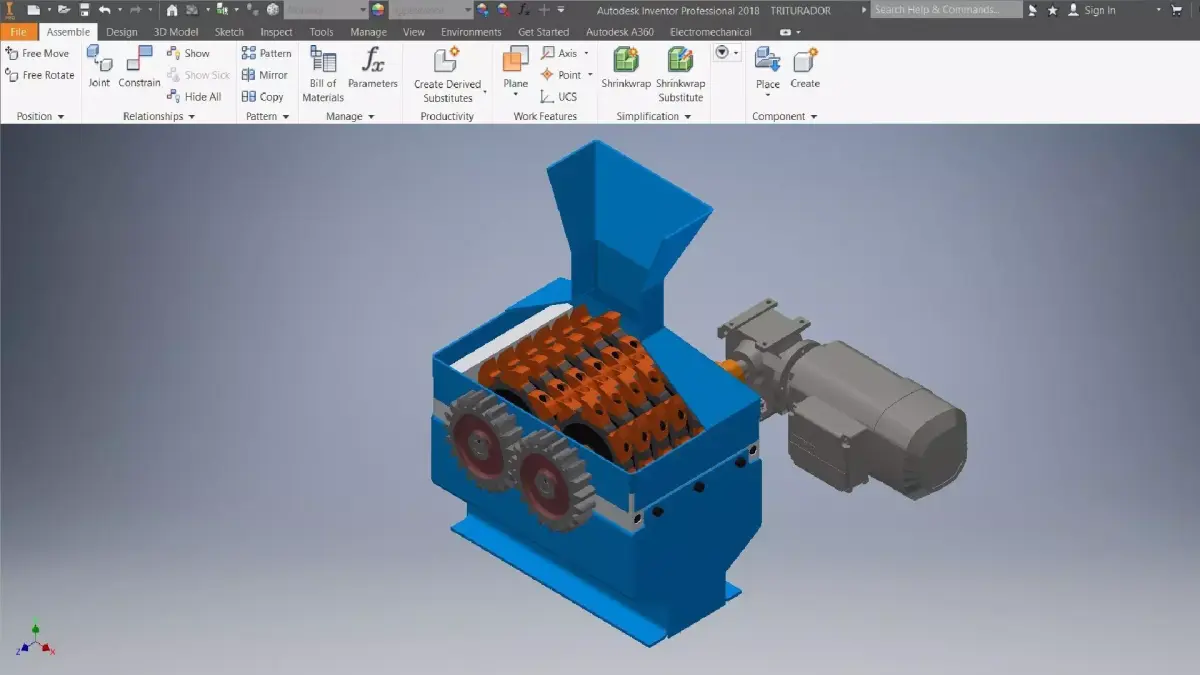
Task: Save the document with floppy icon
Action: tap(84, 10)
